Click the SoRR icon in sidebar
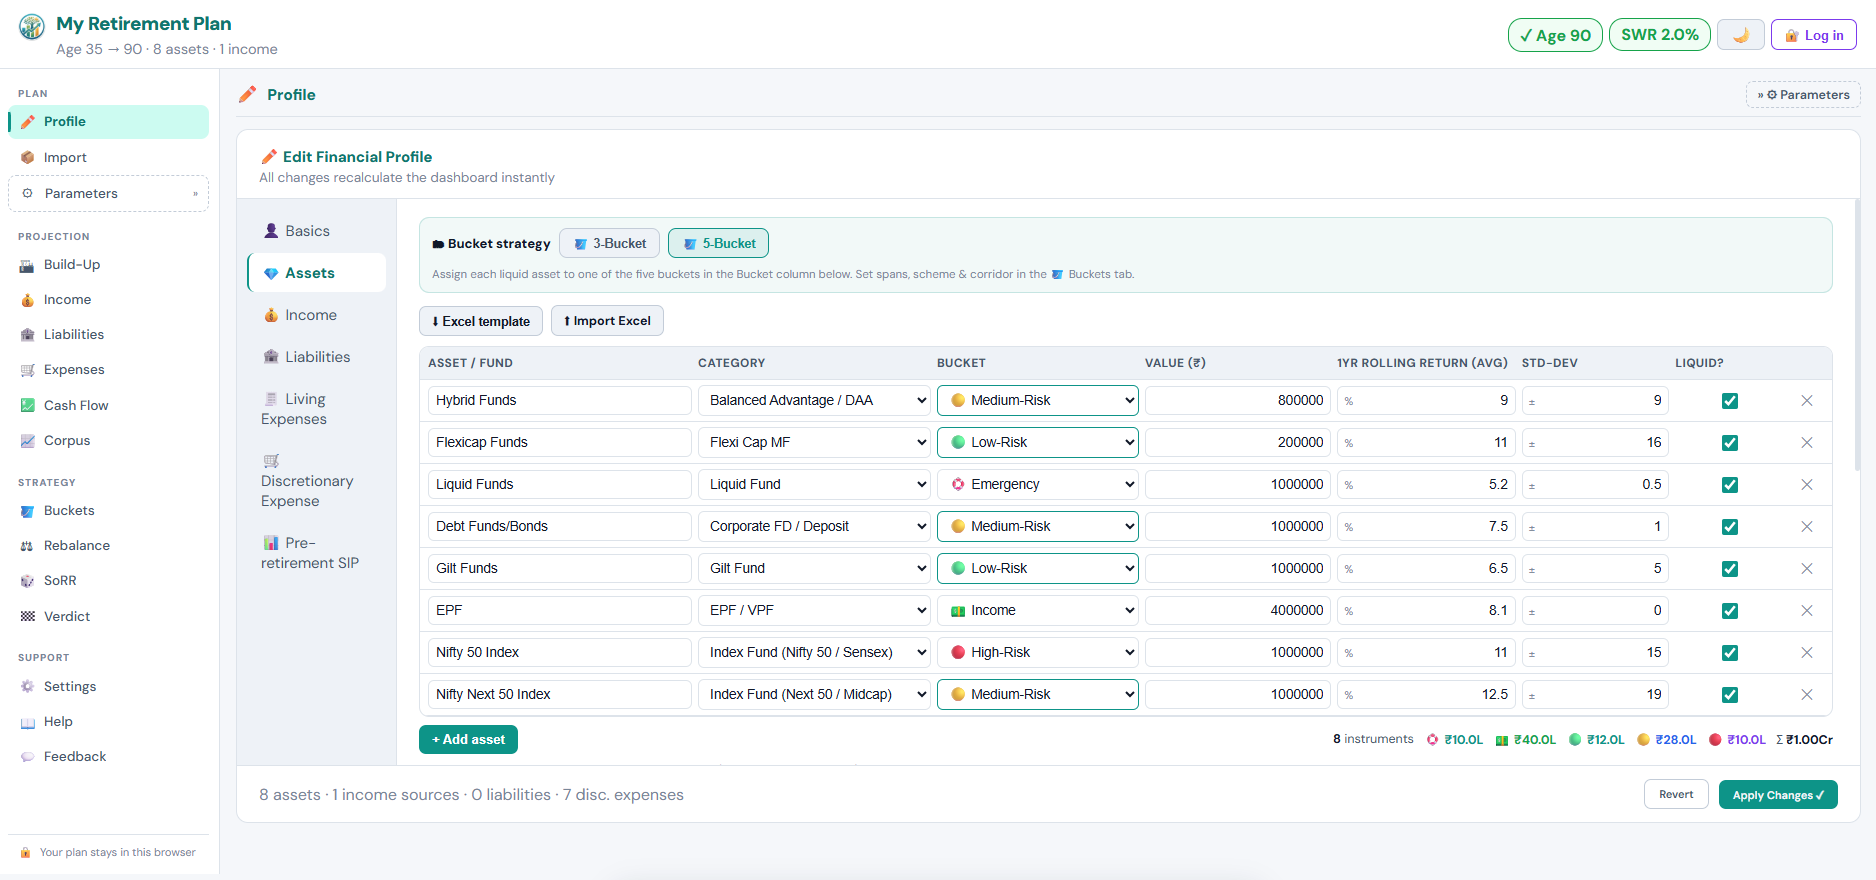 [28, 581]
